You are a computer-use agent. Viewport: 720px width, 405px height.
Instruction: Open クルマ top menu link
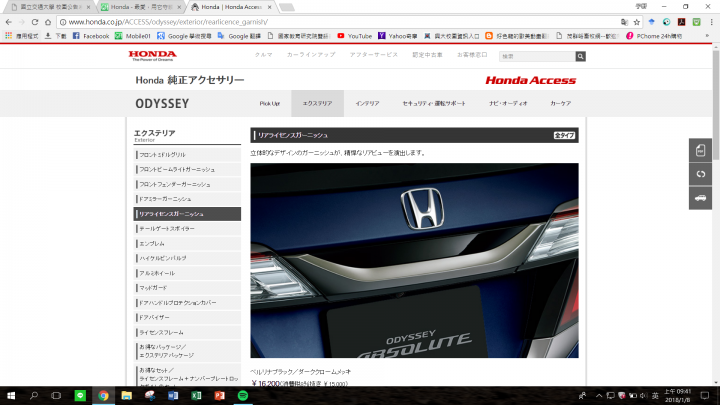[264, 55]
